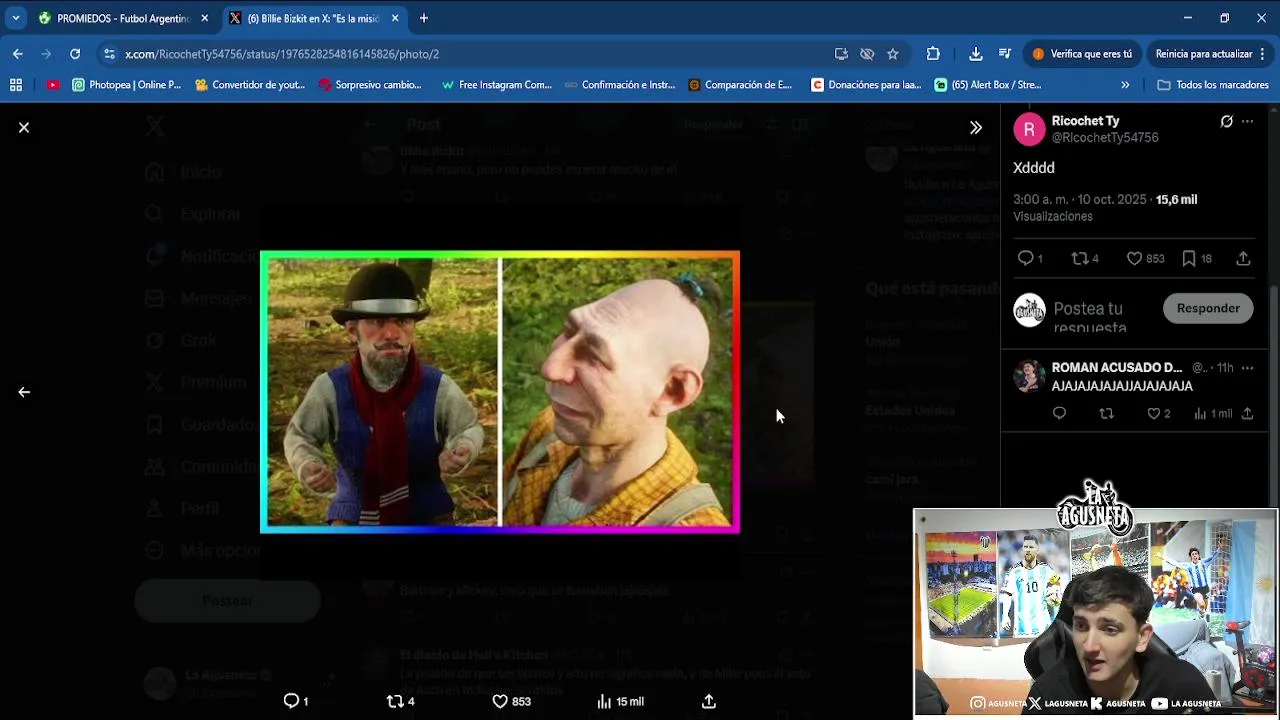Open the Todos los marcadores folder
The width and height of the screenshot is (1280, 720).
coord(1213,85)
